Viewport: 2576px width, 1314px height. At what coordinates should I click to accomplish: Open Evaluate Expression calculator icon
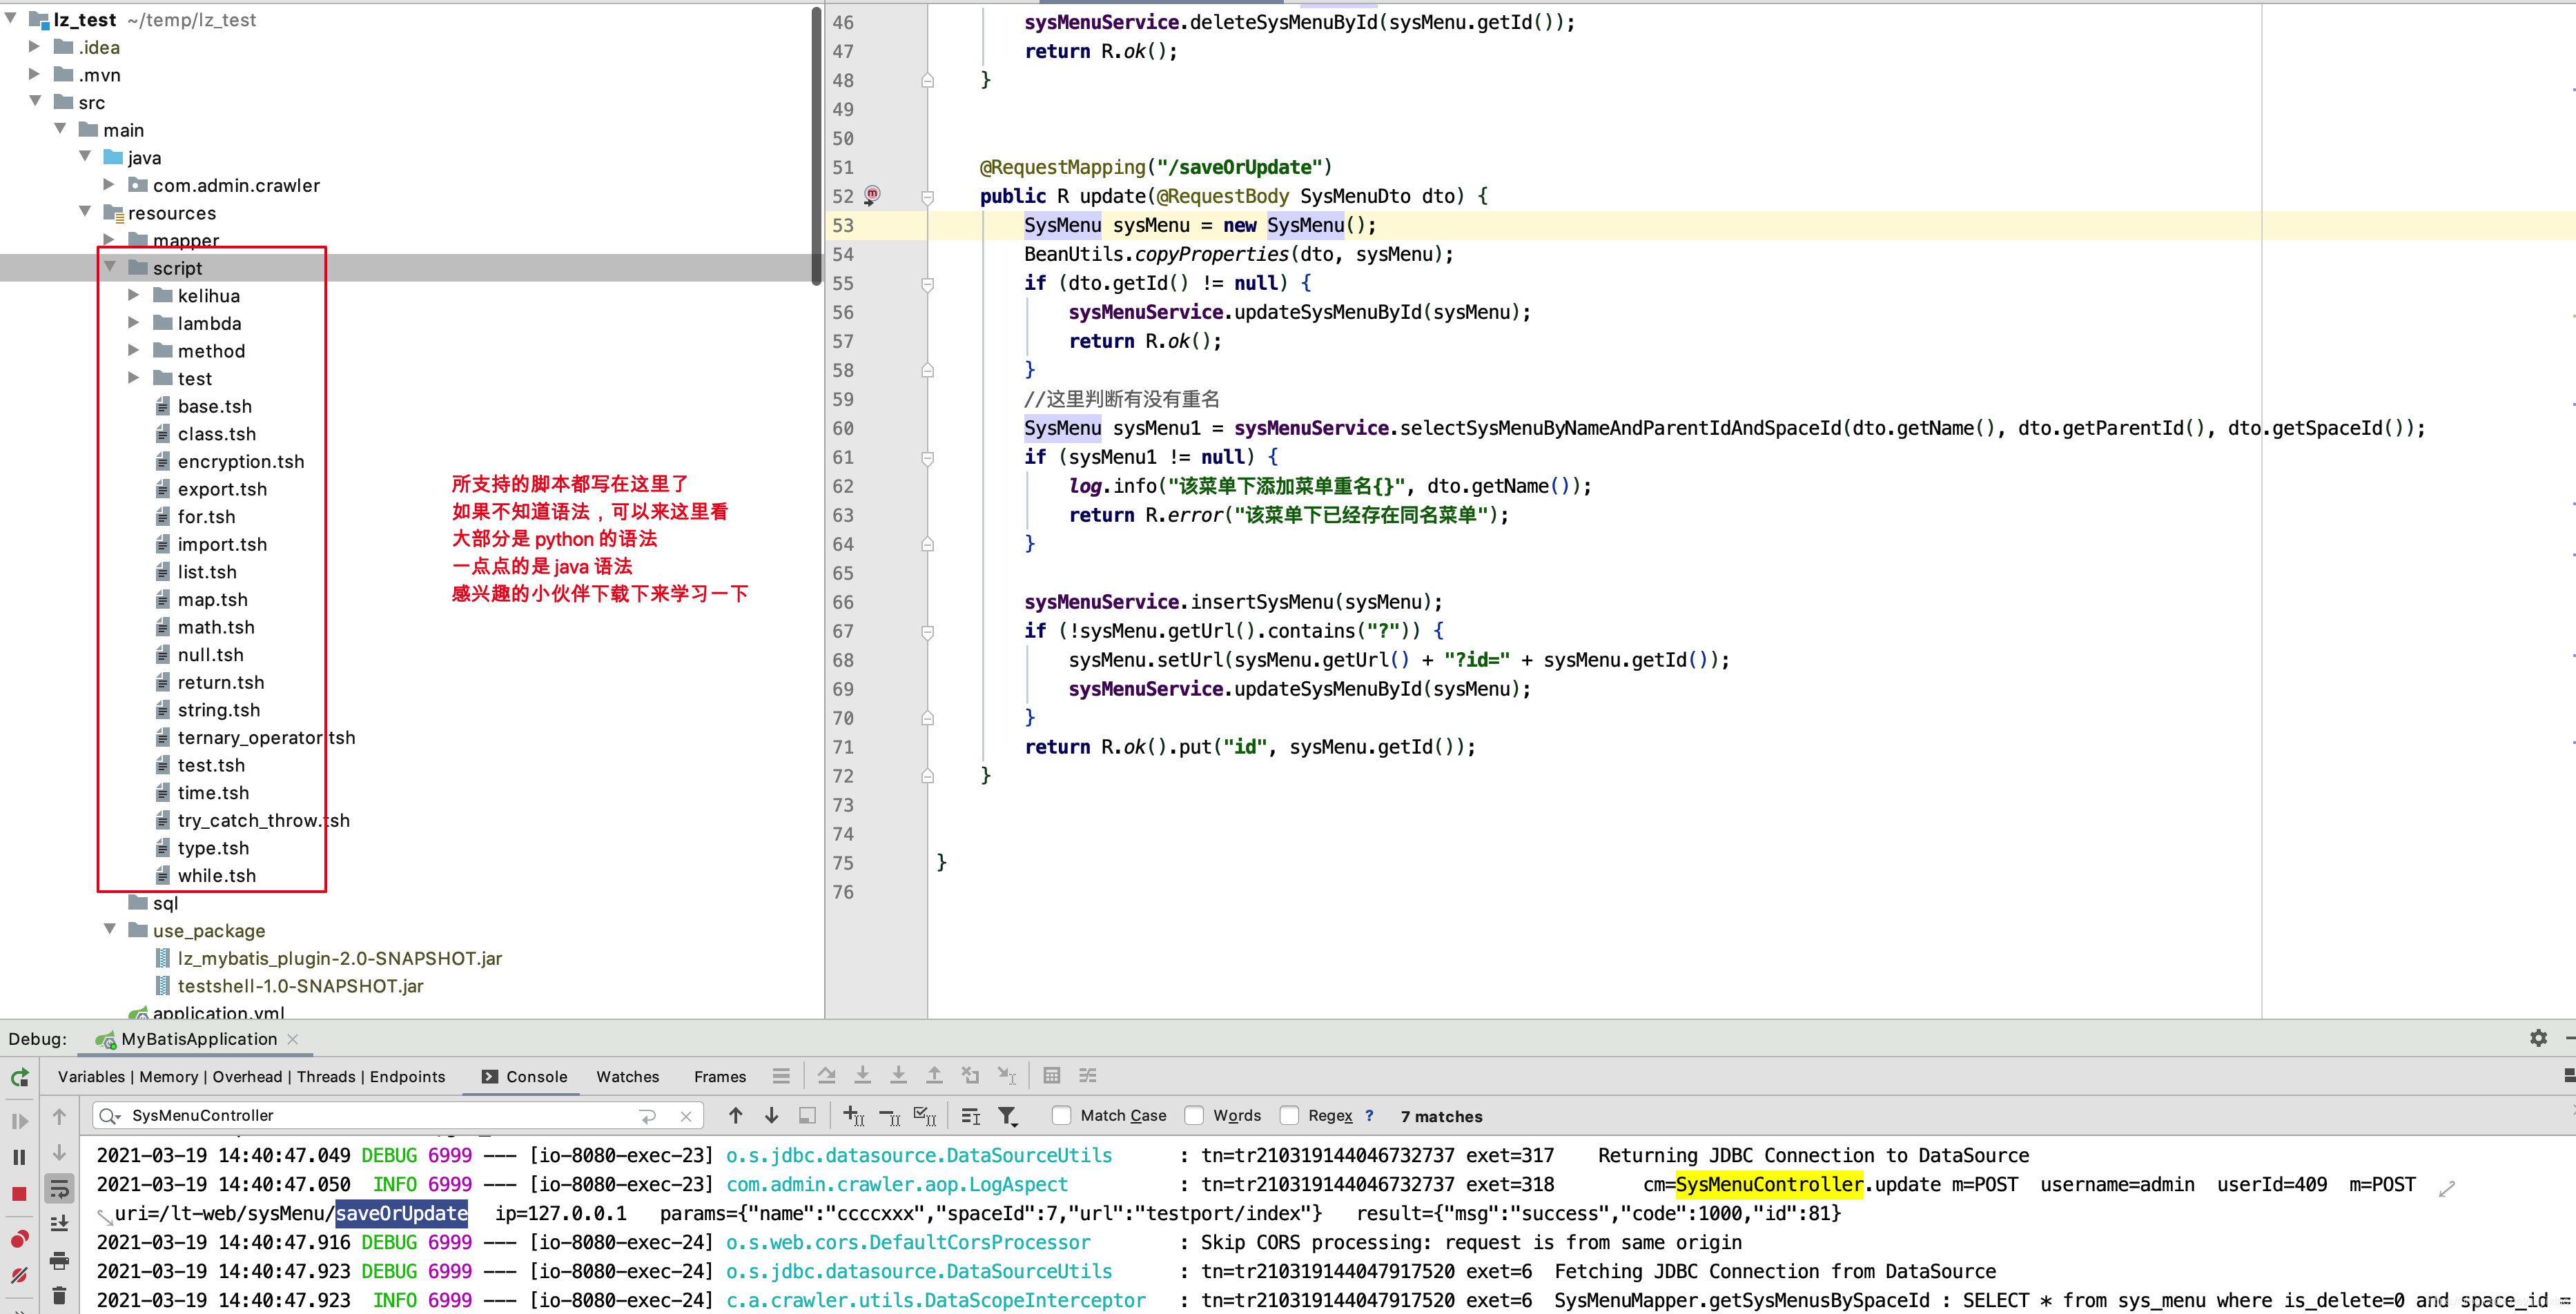1051,1076
